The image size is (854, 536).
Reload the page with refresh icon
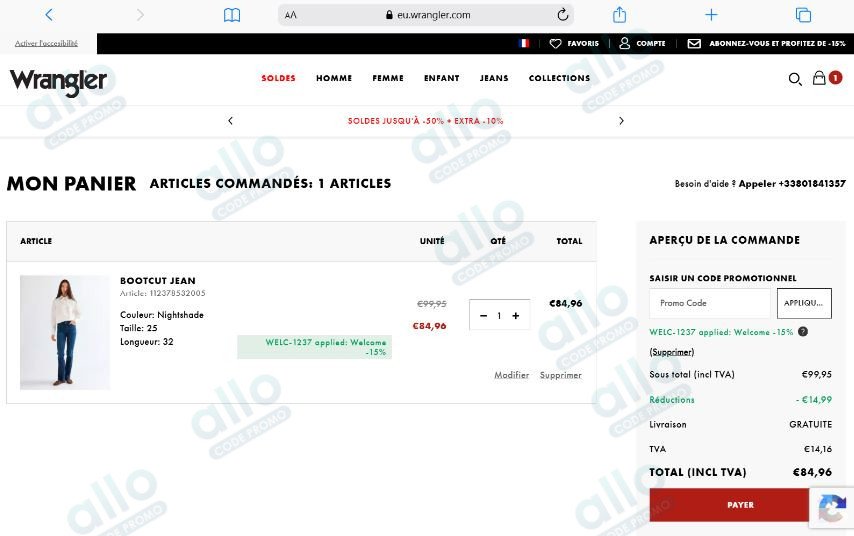[563, 15]
